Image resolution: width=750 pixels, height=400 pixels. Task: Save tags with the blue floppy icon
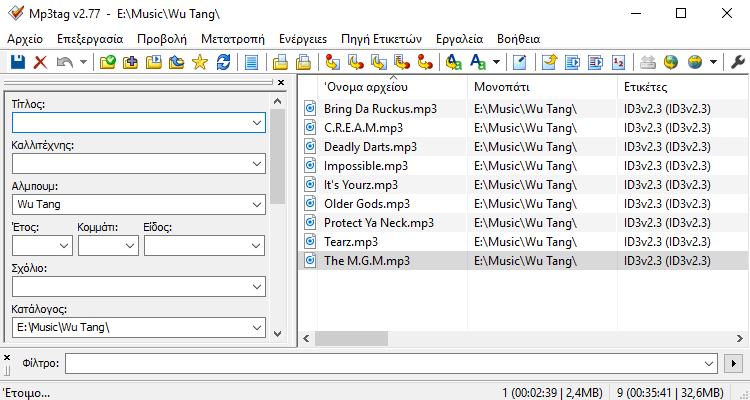click(18, 62)
